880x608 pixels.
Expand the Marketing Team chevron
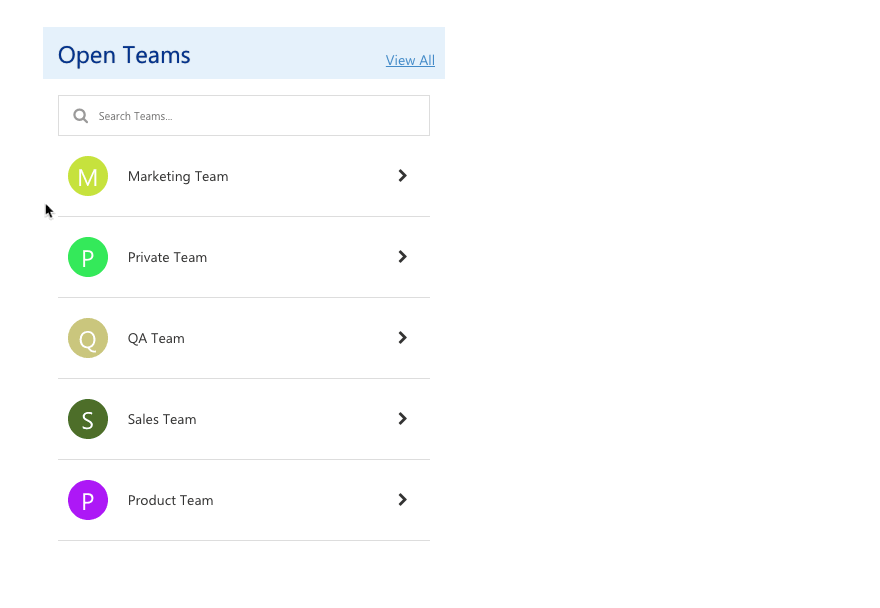(x=402, y=176)
